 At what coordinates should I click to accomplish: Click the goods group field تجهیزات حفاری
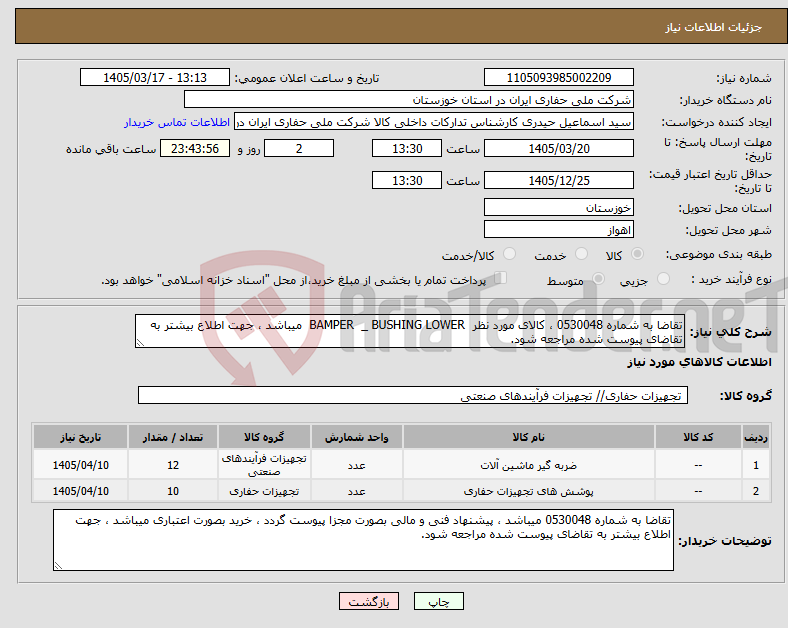click(x=413, y=395)
